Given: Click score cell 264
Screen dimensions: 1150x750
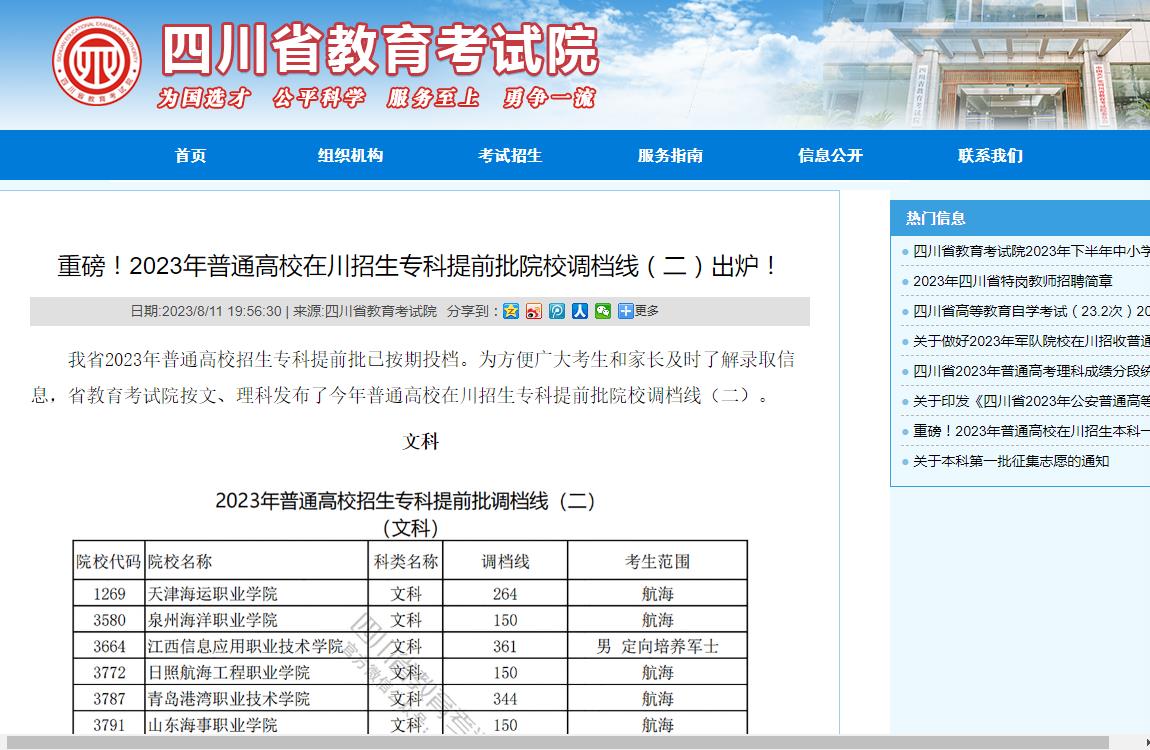Looking at the screenshot, I should [505, 594].
